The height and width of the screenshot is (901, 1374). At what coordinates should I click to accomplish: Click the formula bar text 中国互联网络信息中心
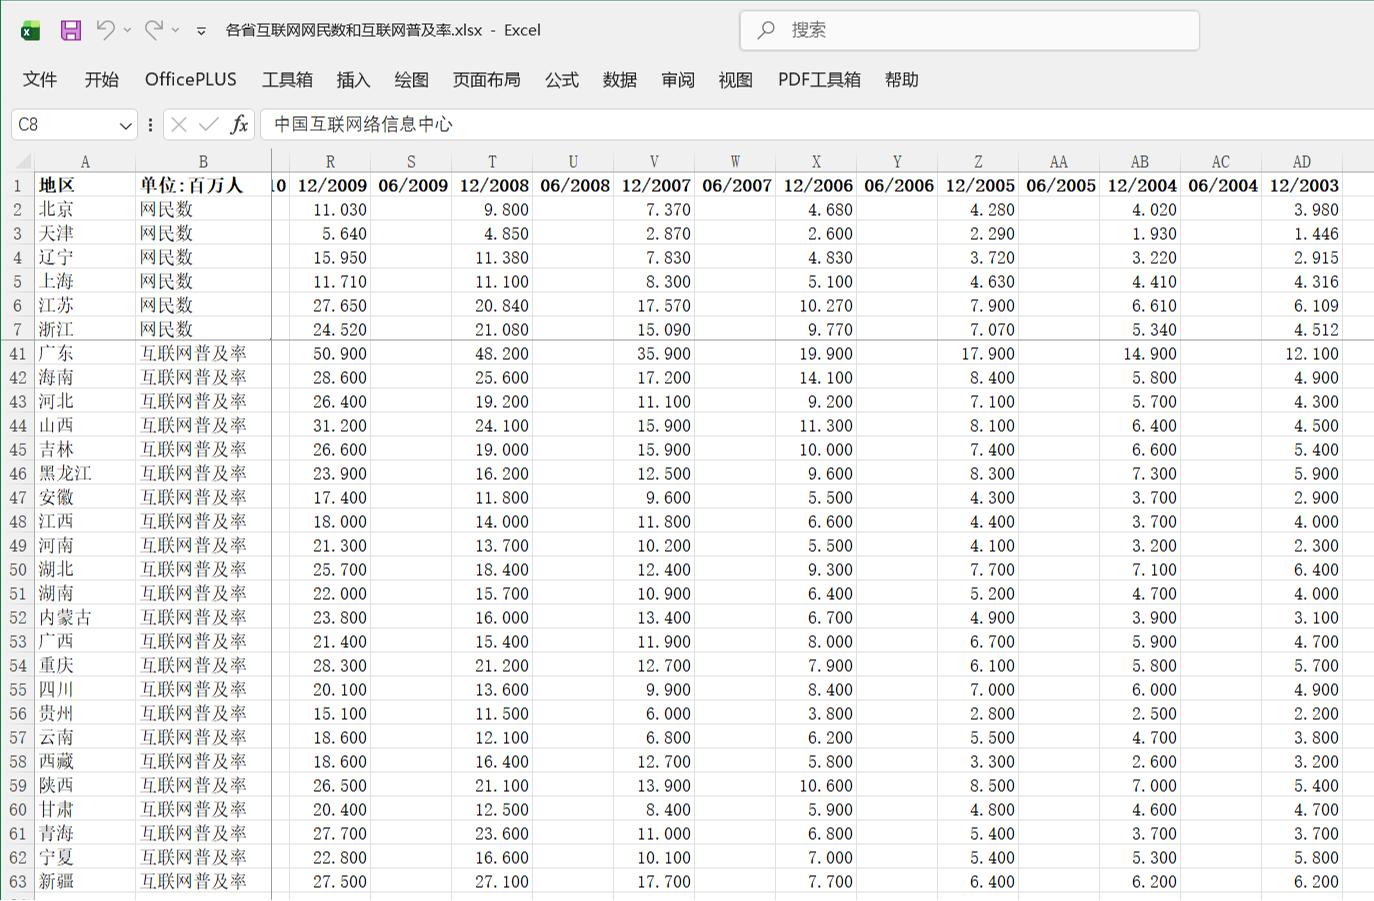pos(363,124)
